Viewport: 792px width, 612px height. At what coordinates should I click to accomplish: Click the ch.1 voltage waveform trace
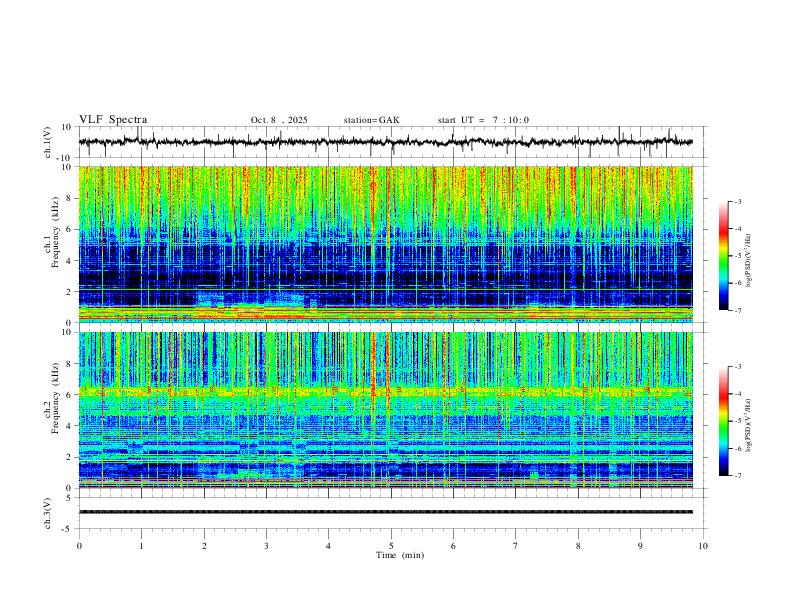pyautogui.click(x=386, y=142)
